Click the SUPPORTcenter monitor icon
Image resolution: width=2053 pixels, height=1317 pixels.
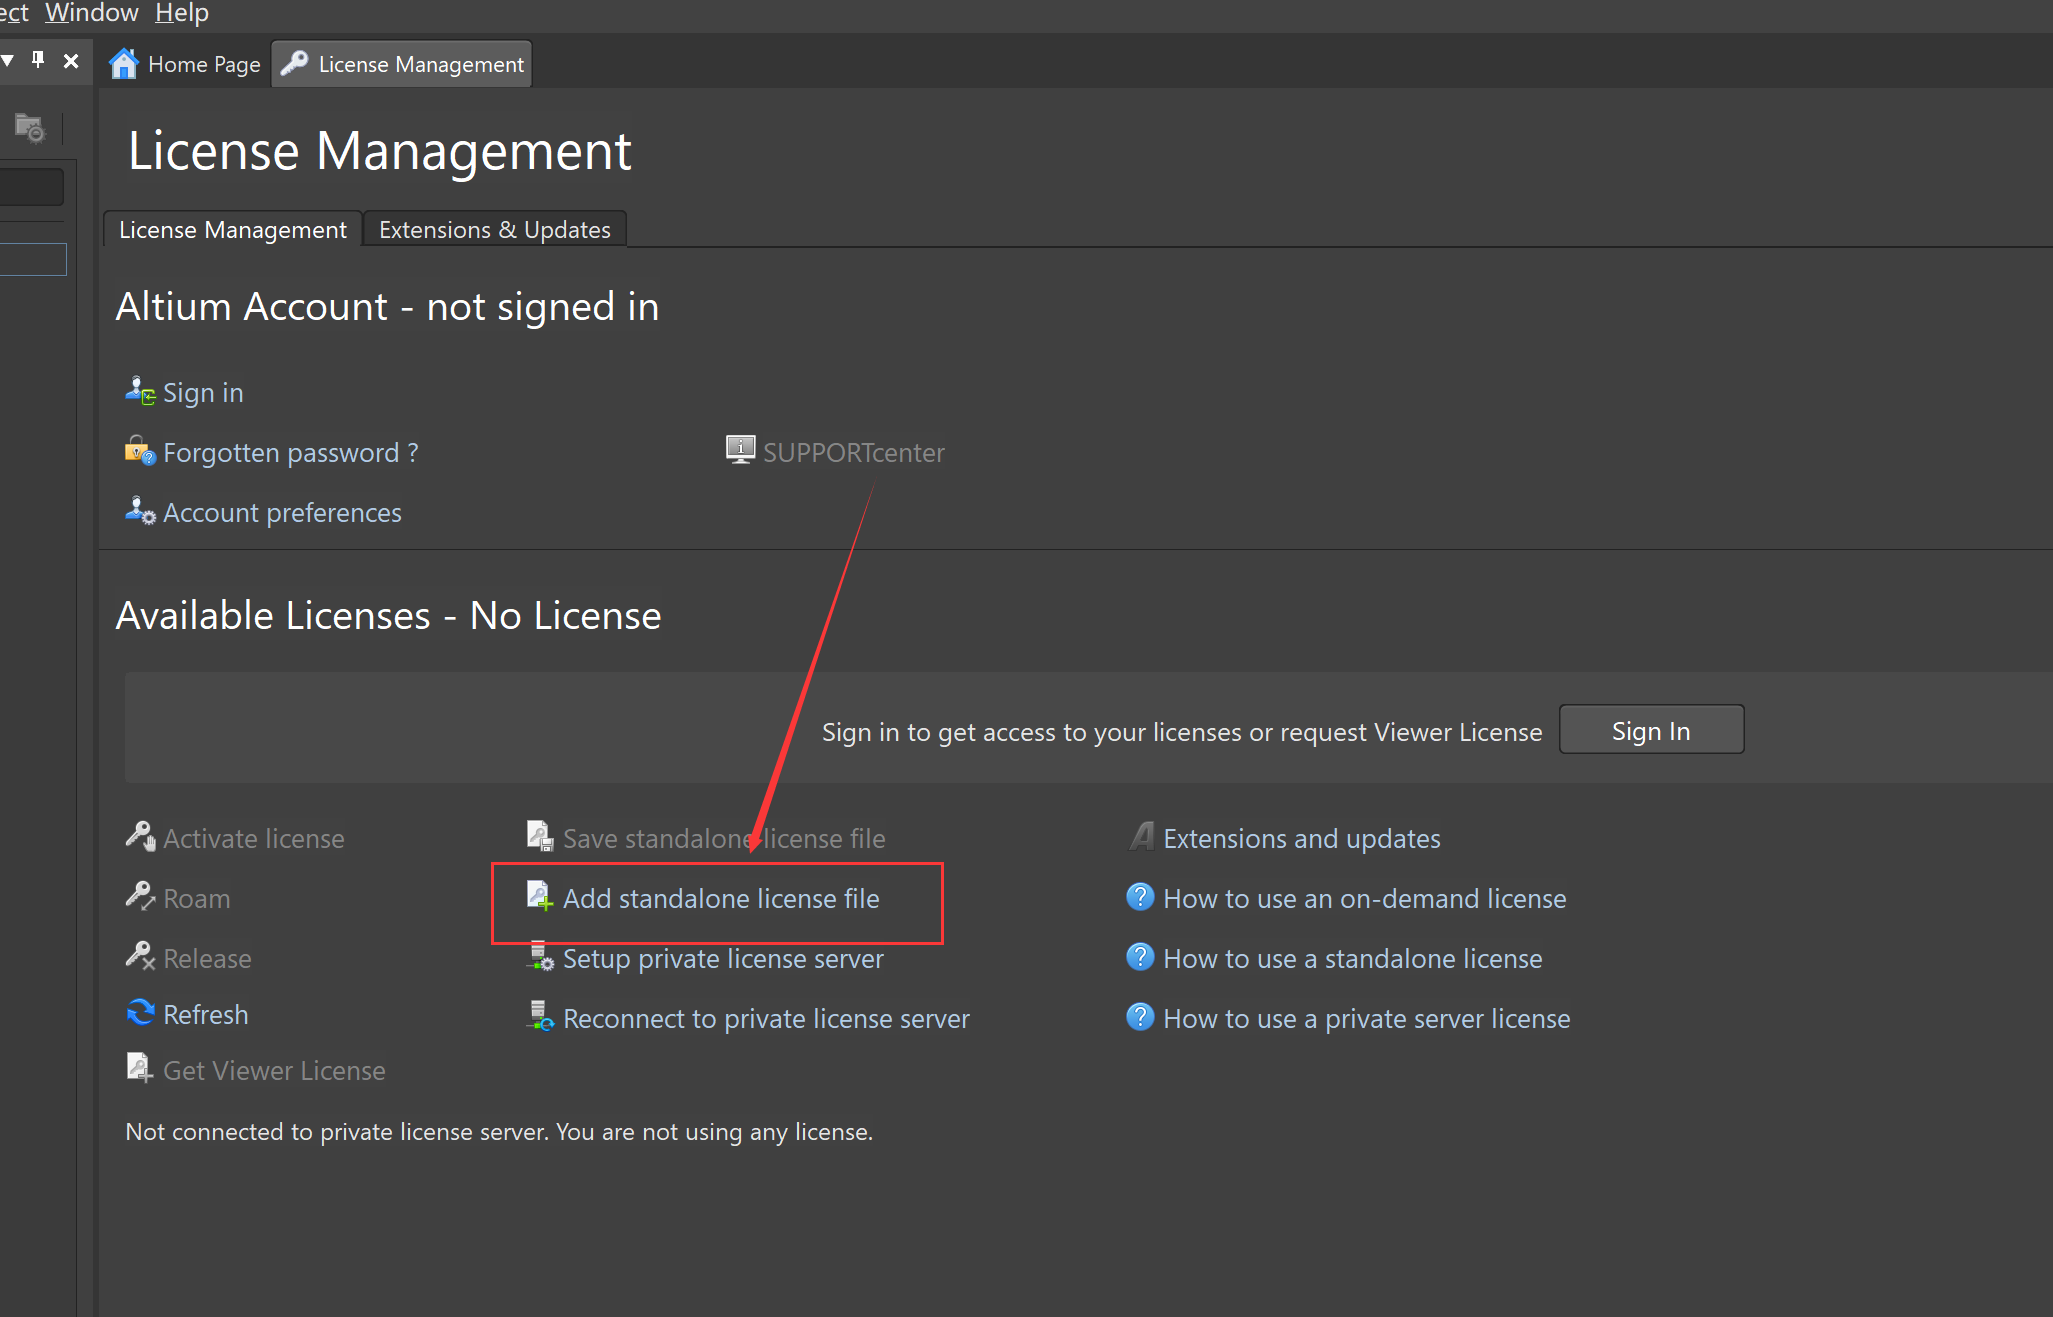pos(740,450)
